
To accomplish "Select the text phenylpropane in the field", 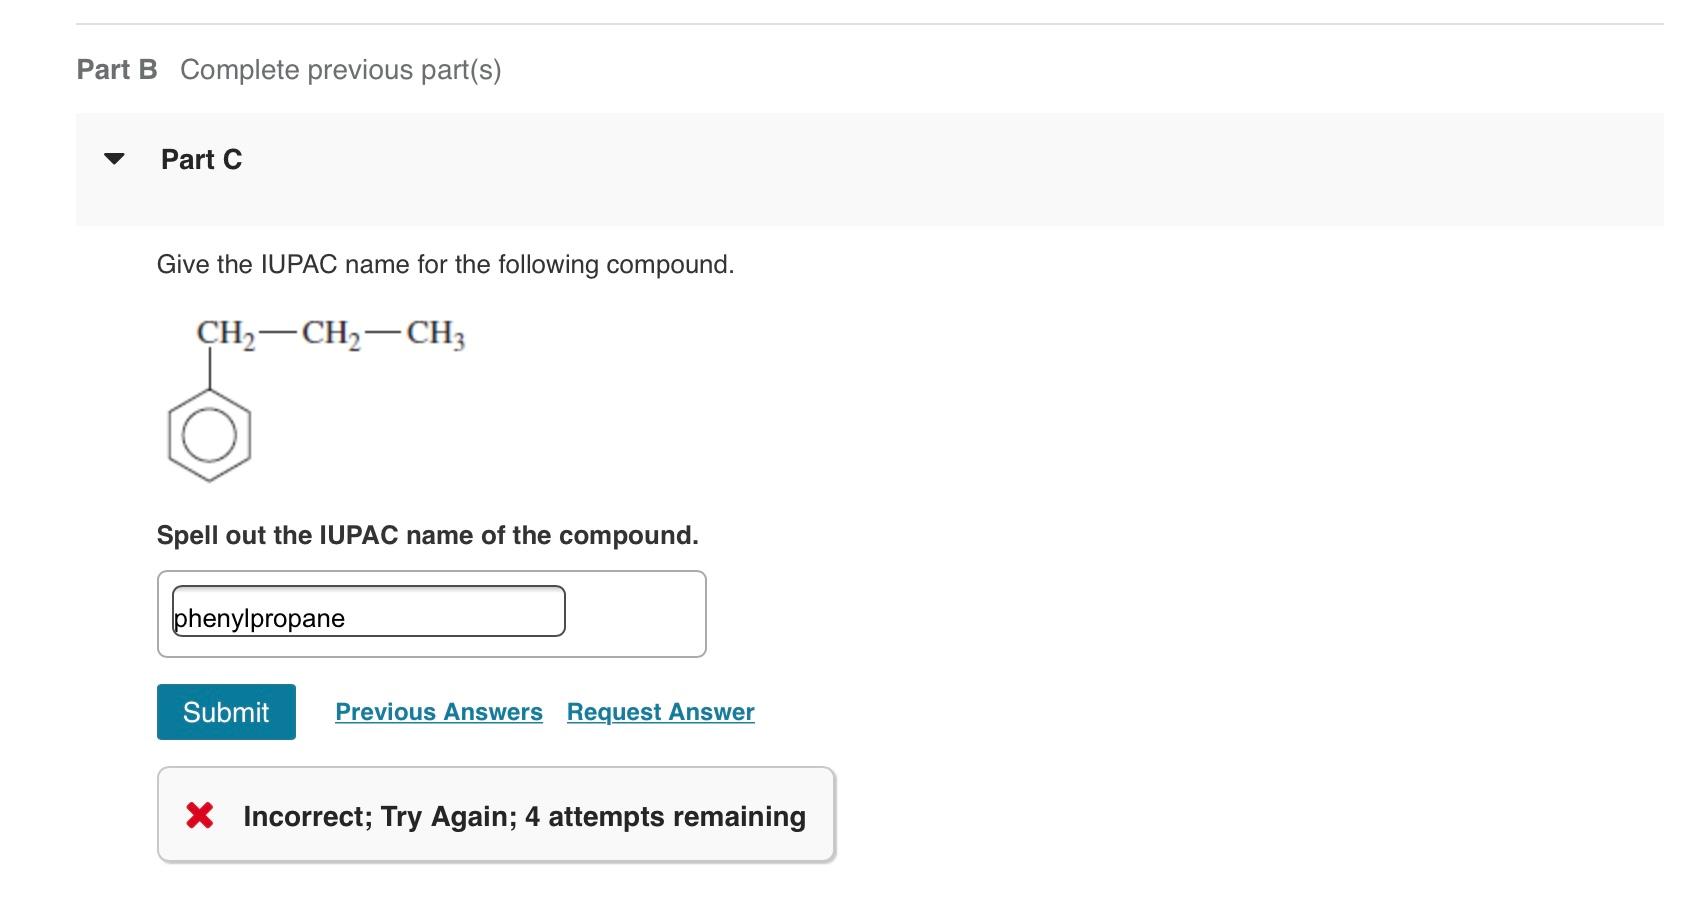I will pyautogui.click(x=258, y=617).
